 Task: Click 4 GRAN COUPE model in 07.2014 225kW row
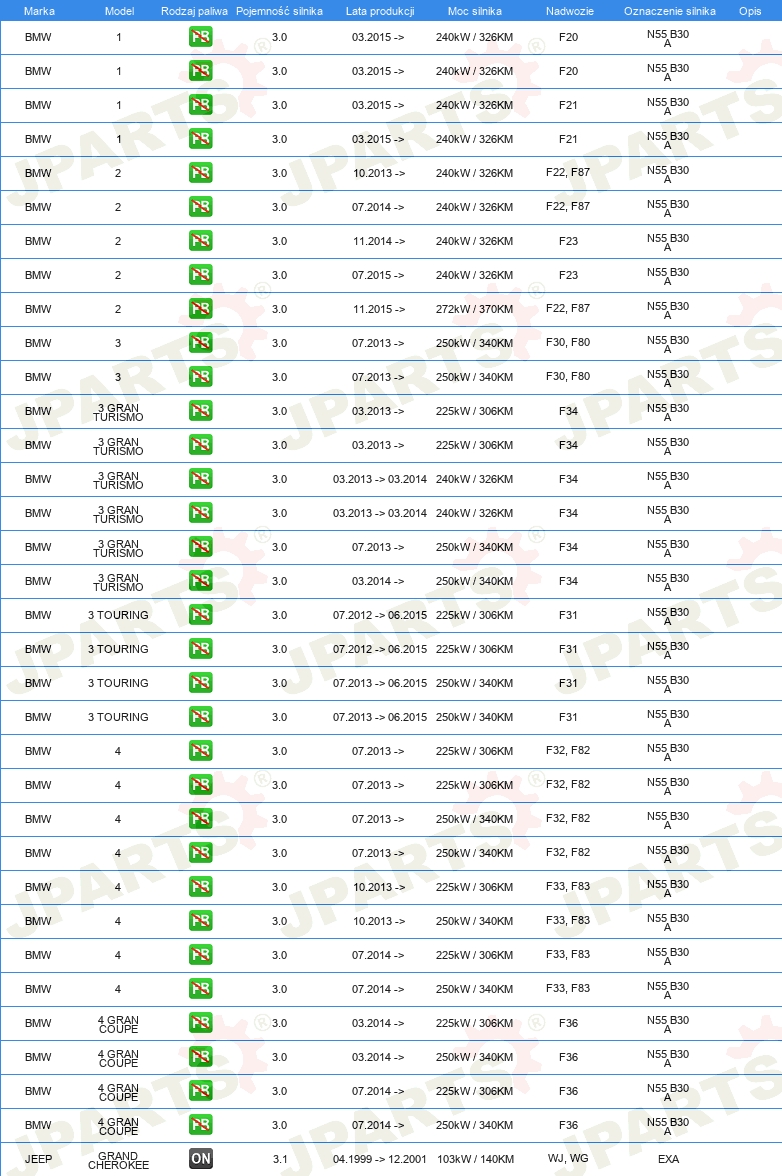point(118,1092)
